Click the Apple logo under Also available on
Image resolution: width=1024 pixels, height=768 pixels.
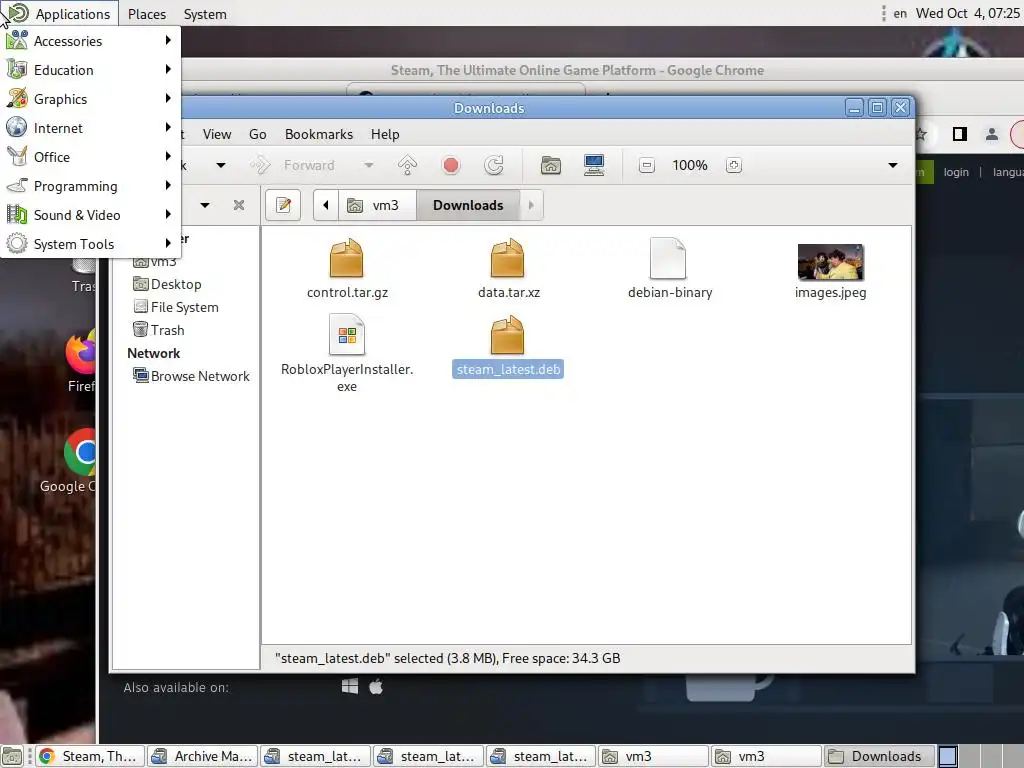click(376, 686)
